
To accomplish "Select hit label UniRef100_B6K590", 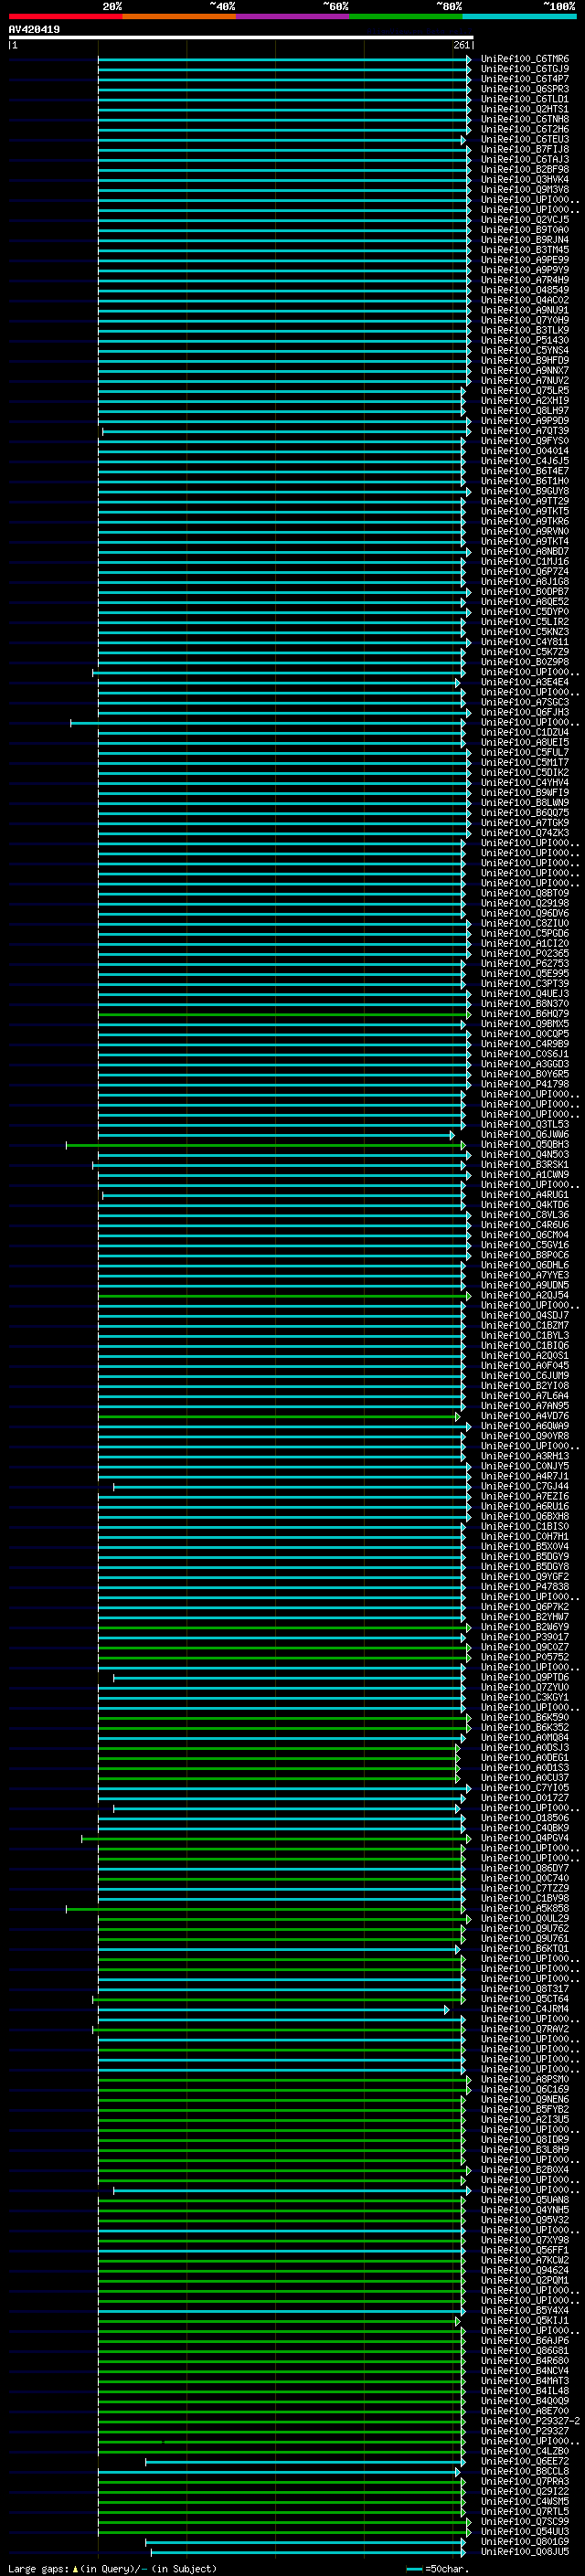I will point(525,1718).
